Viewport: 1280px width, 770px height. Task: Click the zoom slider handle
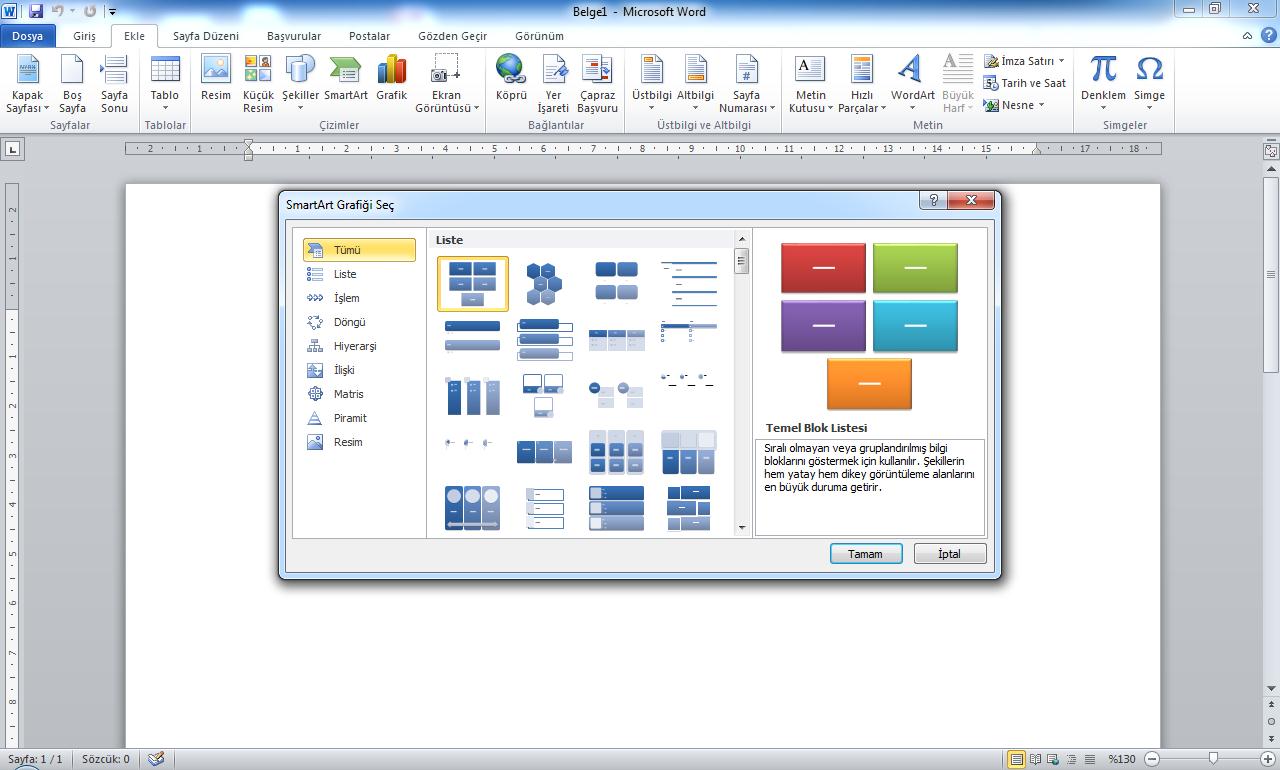1213,759
